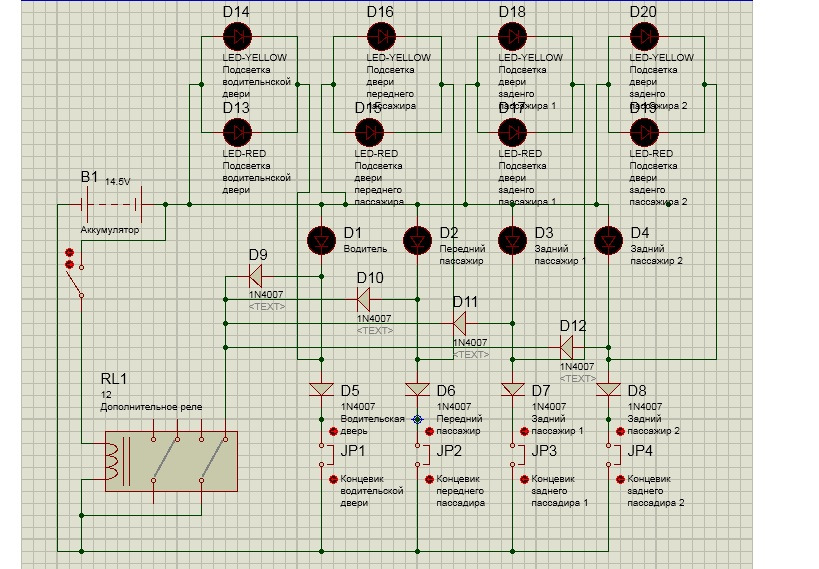Viewport: 819px width, 569px height.
Task: Click the D9 1N4007 diode symbol
Action: [x=255, y=276]
